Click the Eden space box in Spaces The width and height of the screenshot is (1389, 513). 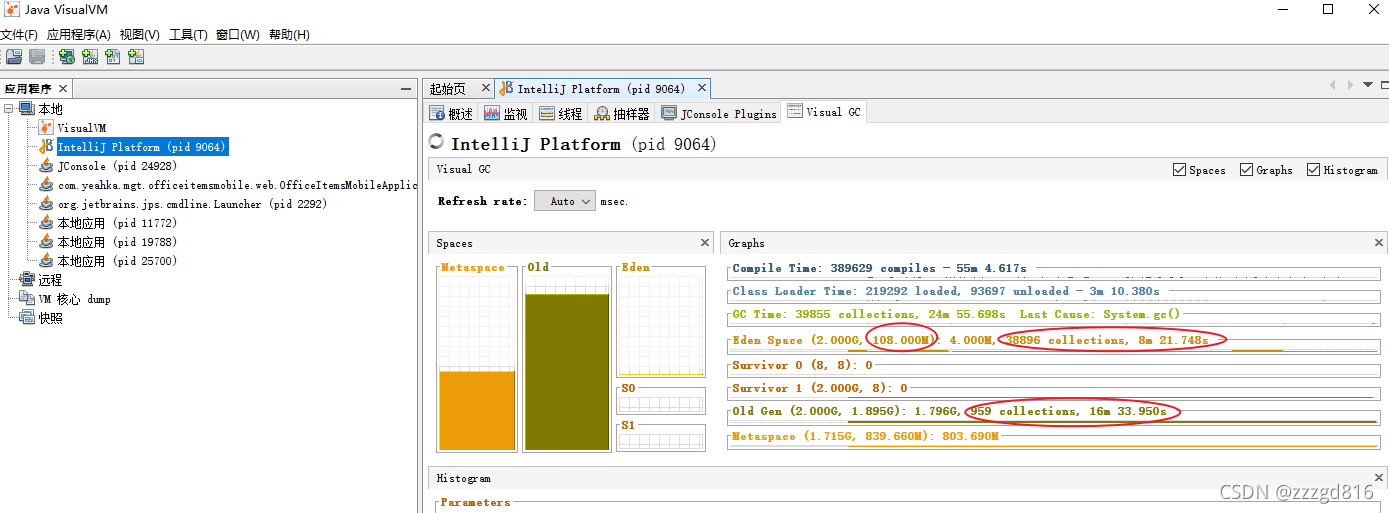pyautogui.click(x=661, y=323)
